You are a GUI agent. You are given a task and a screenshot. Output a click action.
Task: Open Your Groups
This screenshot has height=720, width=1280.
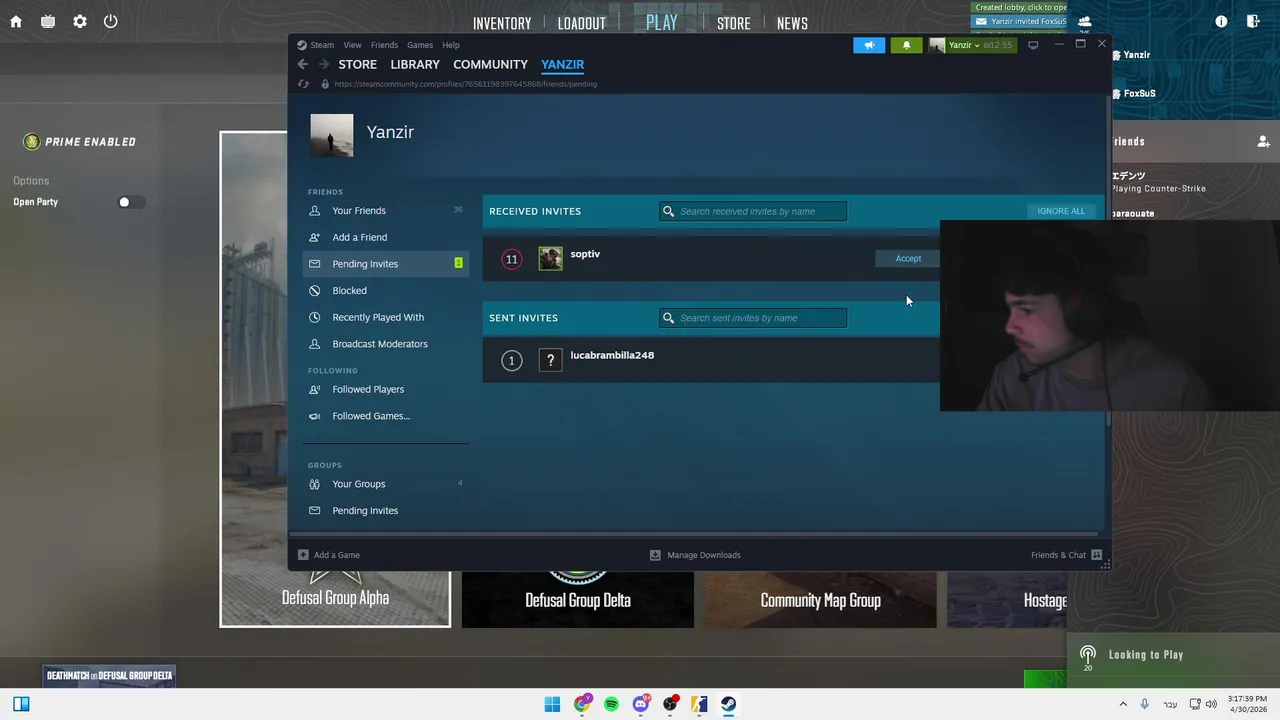click(x=386, y=484)
